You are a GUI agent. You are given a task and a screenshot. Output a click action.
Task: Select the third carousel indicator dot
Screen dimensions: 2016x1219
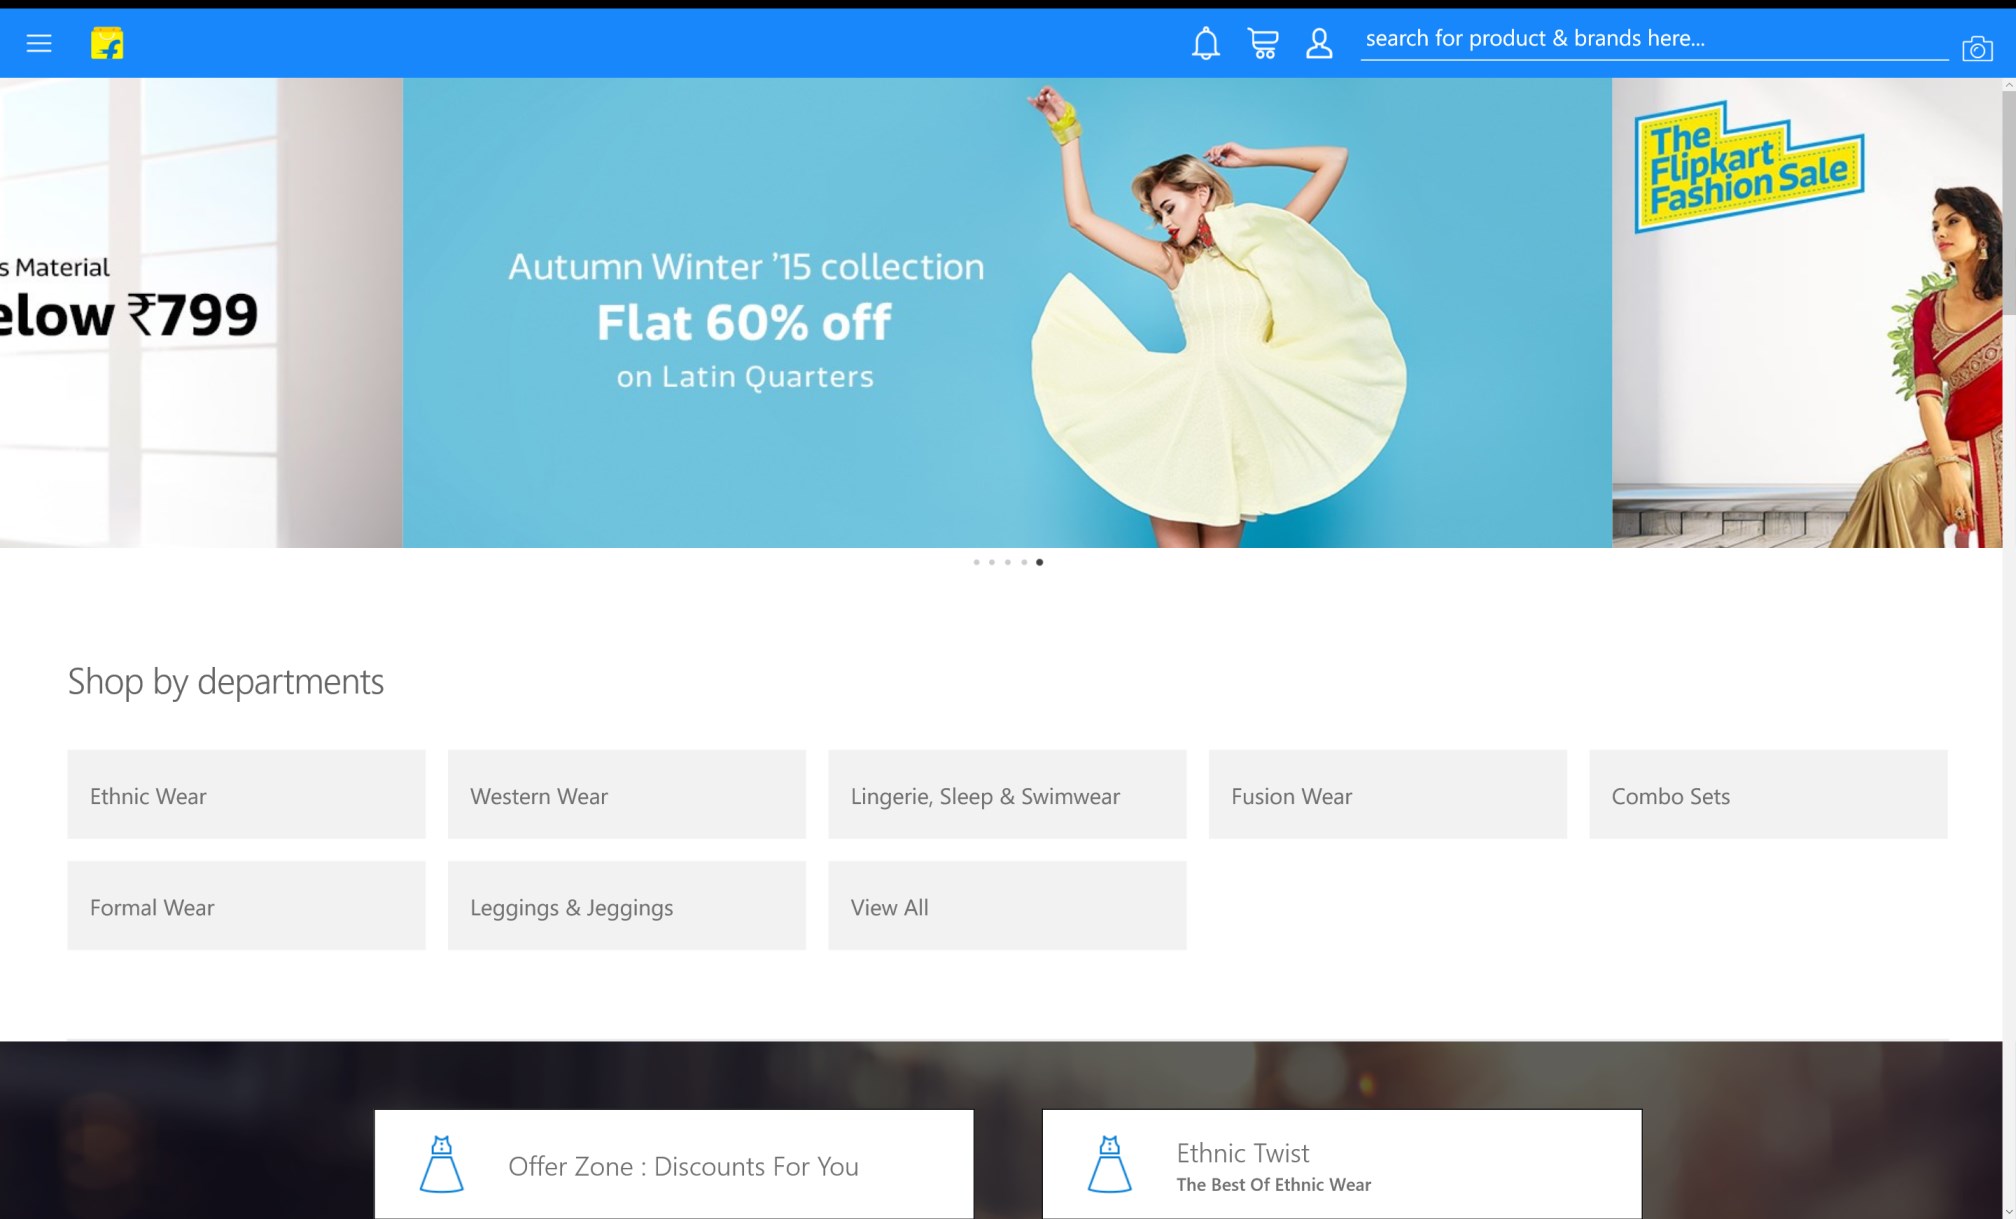pyautogui.click(x=1008, y=562)
